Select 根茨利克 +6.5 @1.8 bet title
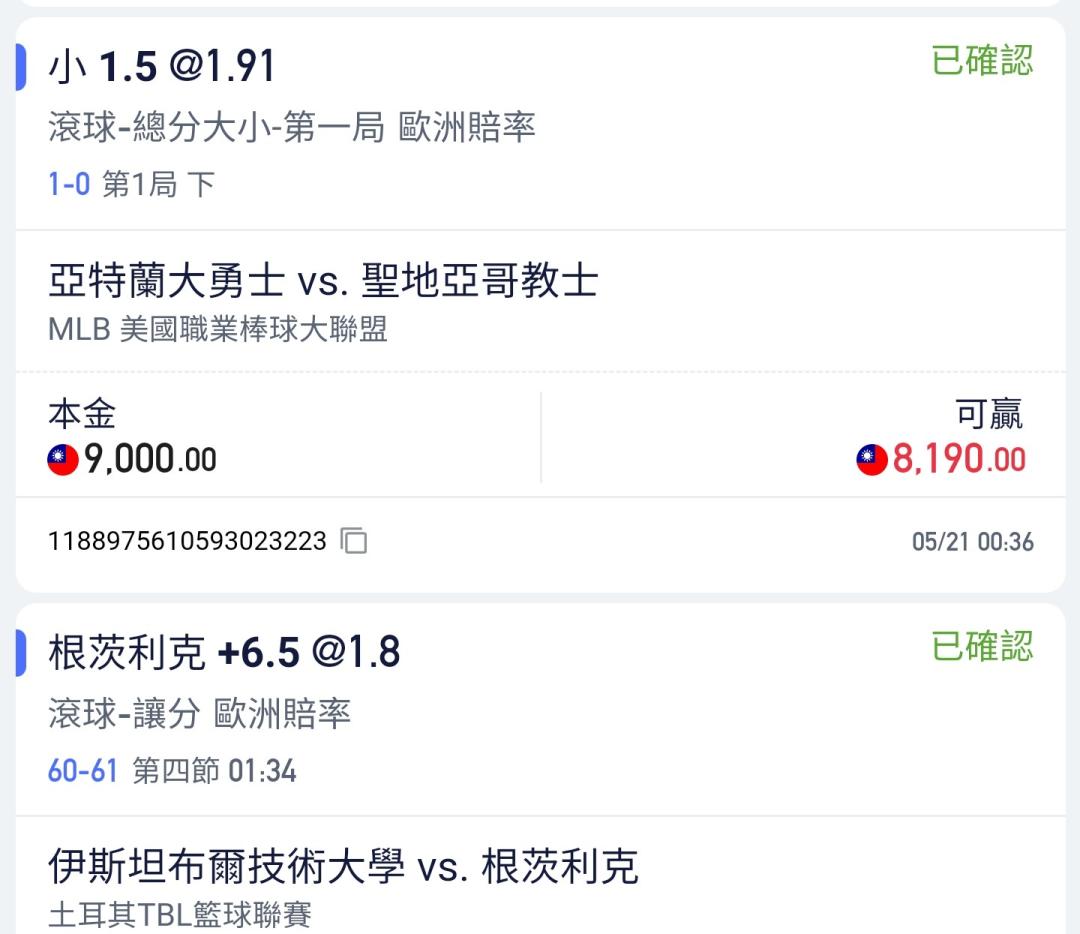Screen dimensions: 1080x934 225,652
